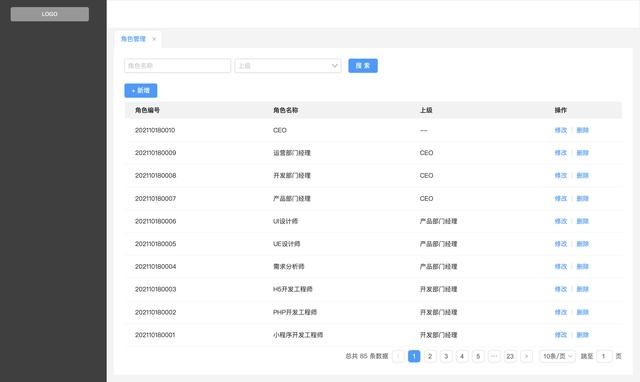Select page 5 in the pagination

478,356
